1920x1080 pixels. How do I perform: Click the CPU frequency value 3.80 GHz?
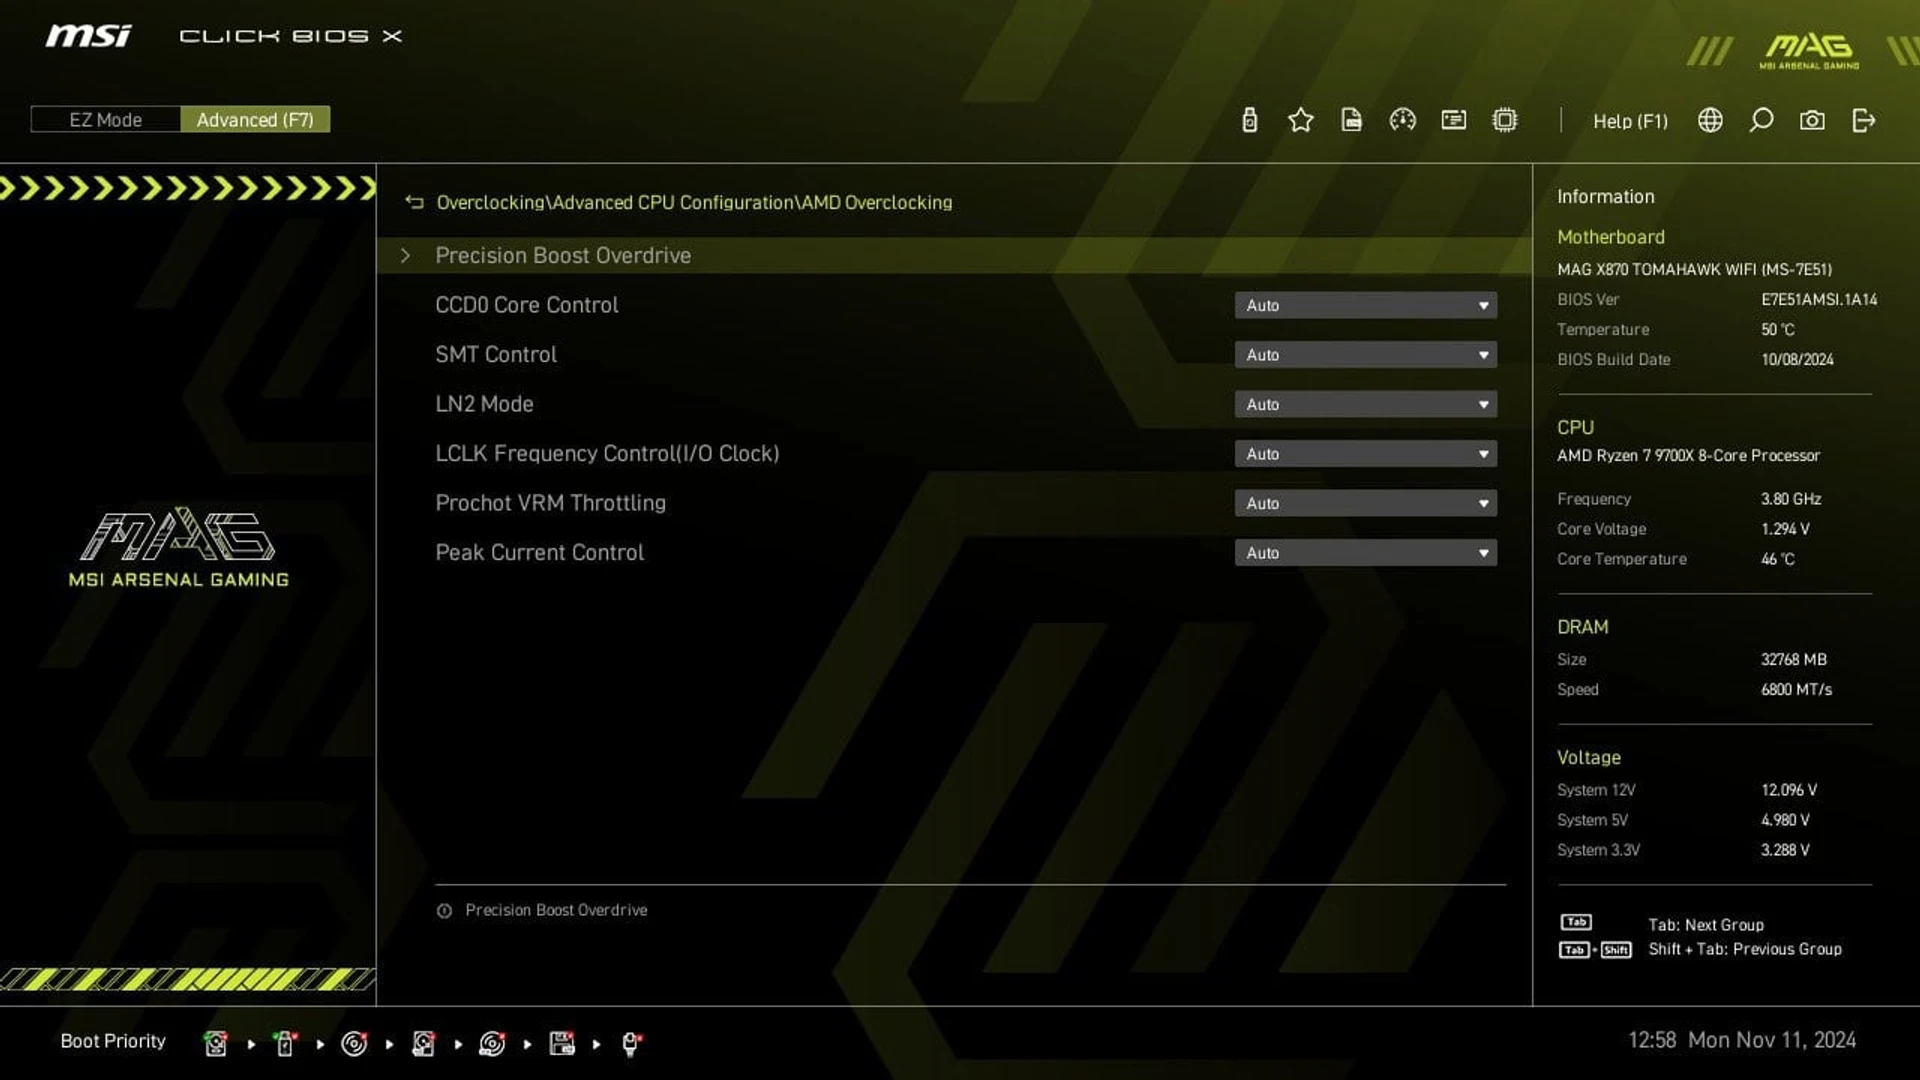click(1790, 499)
